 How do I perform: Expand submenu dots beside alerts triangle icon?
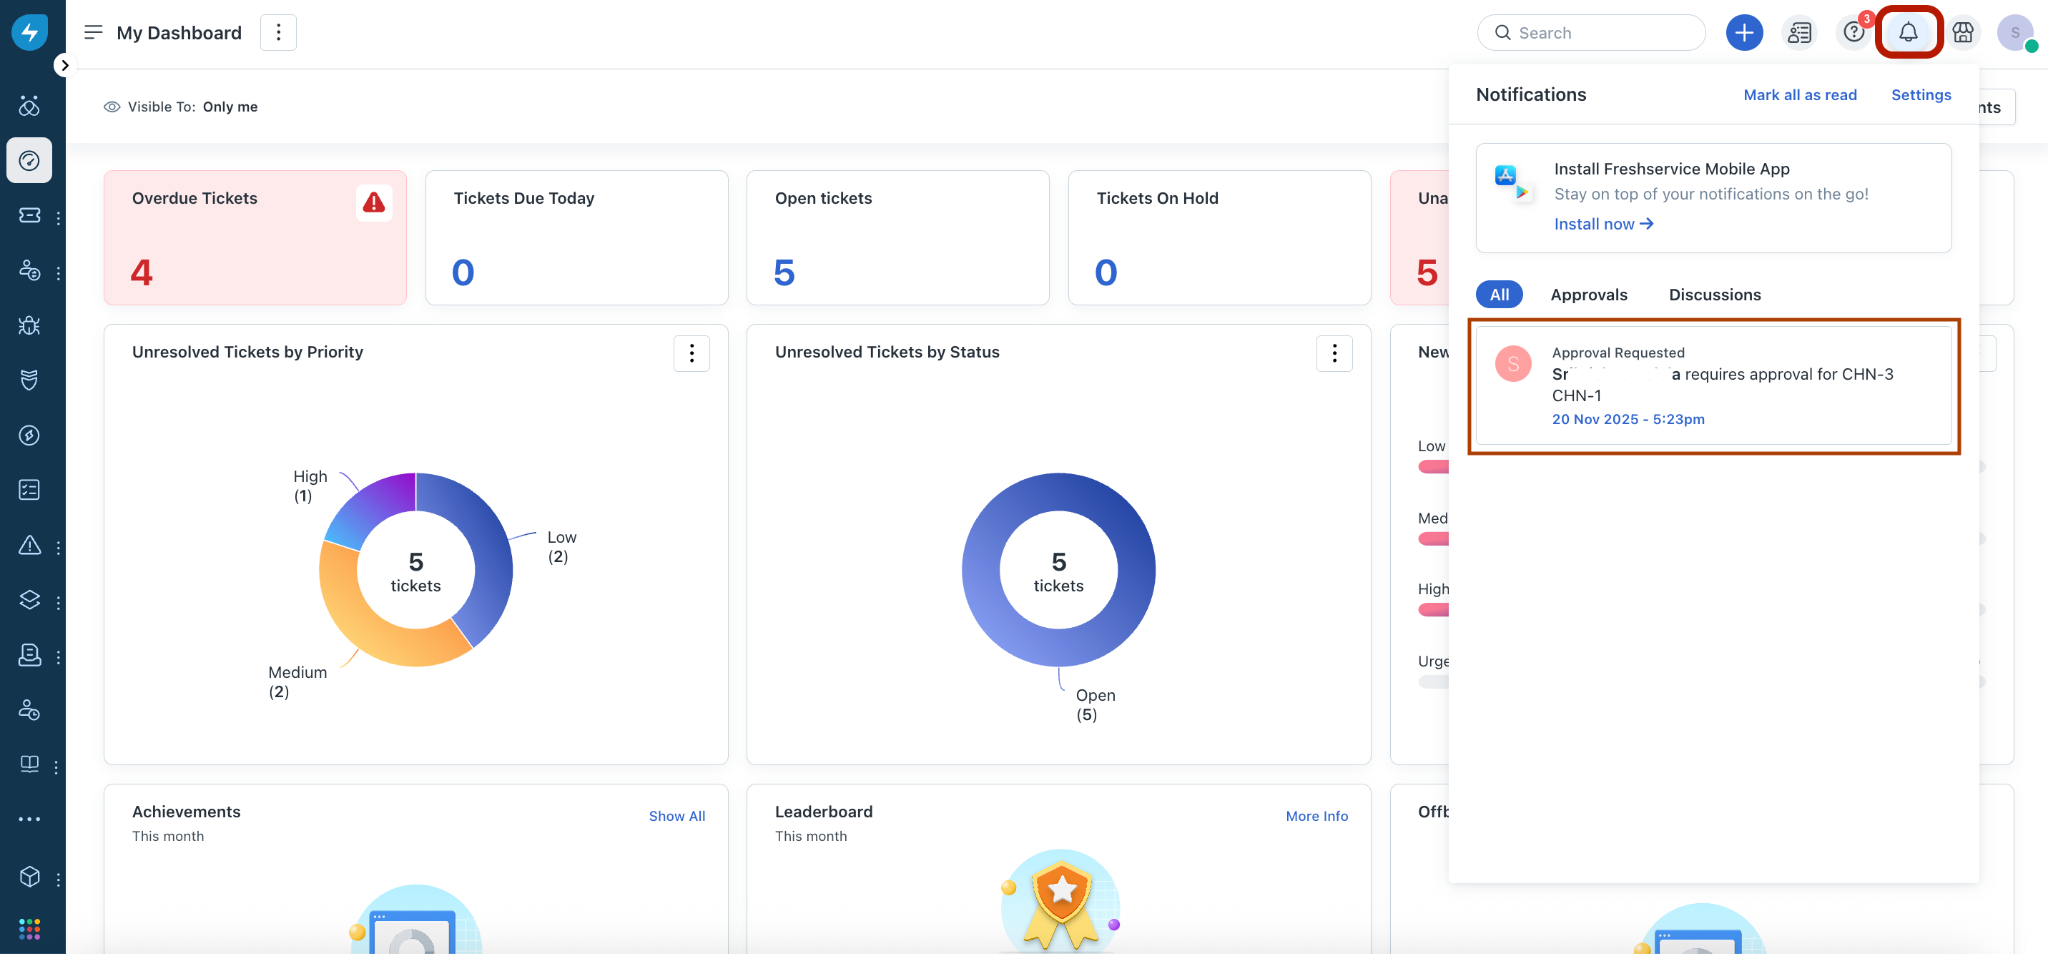58,548
